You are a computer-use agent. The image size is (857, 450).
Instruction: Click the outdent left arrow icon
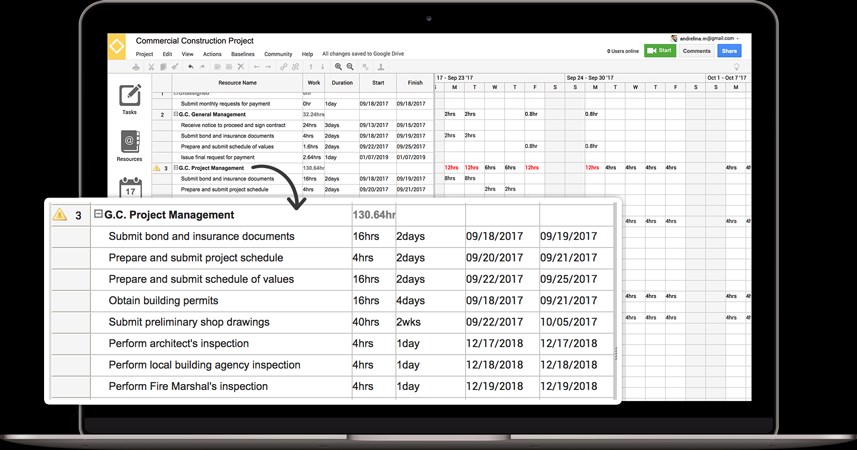(x=256, y=67)
